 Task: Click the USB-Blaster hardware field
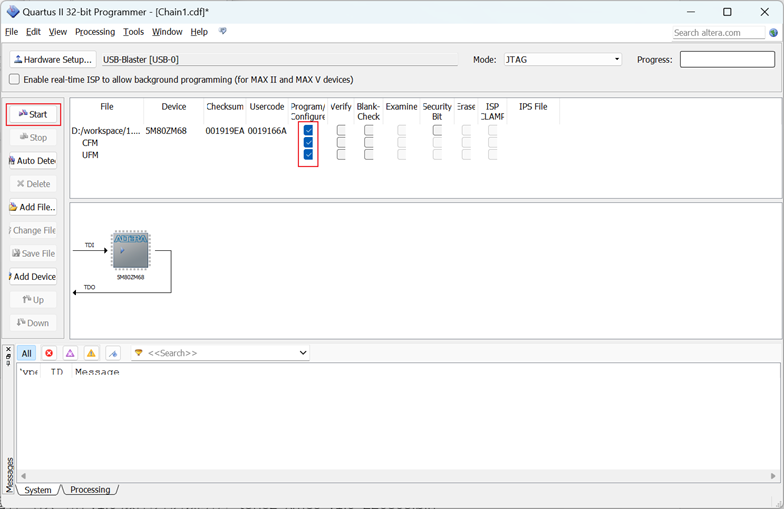[280, 60]
